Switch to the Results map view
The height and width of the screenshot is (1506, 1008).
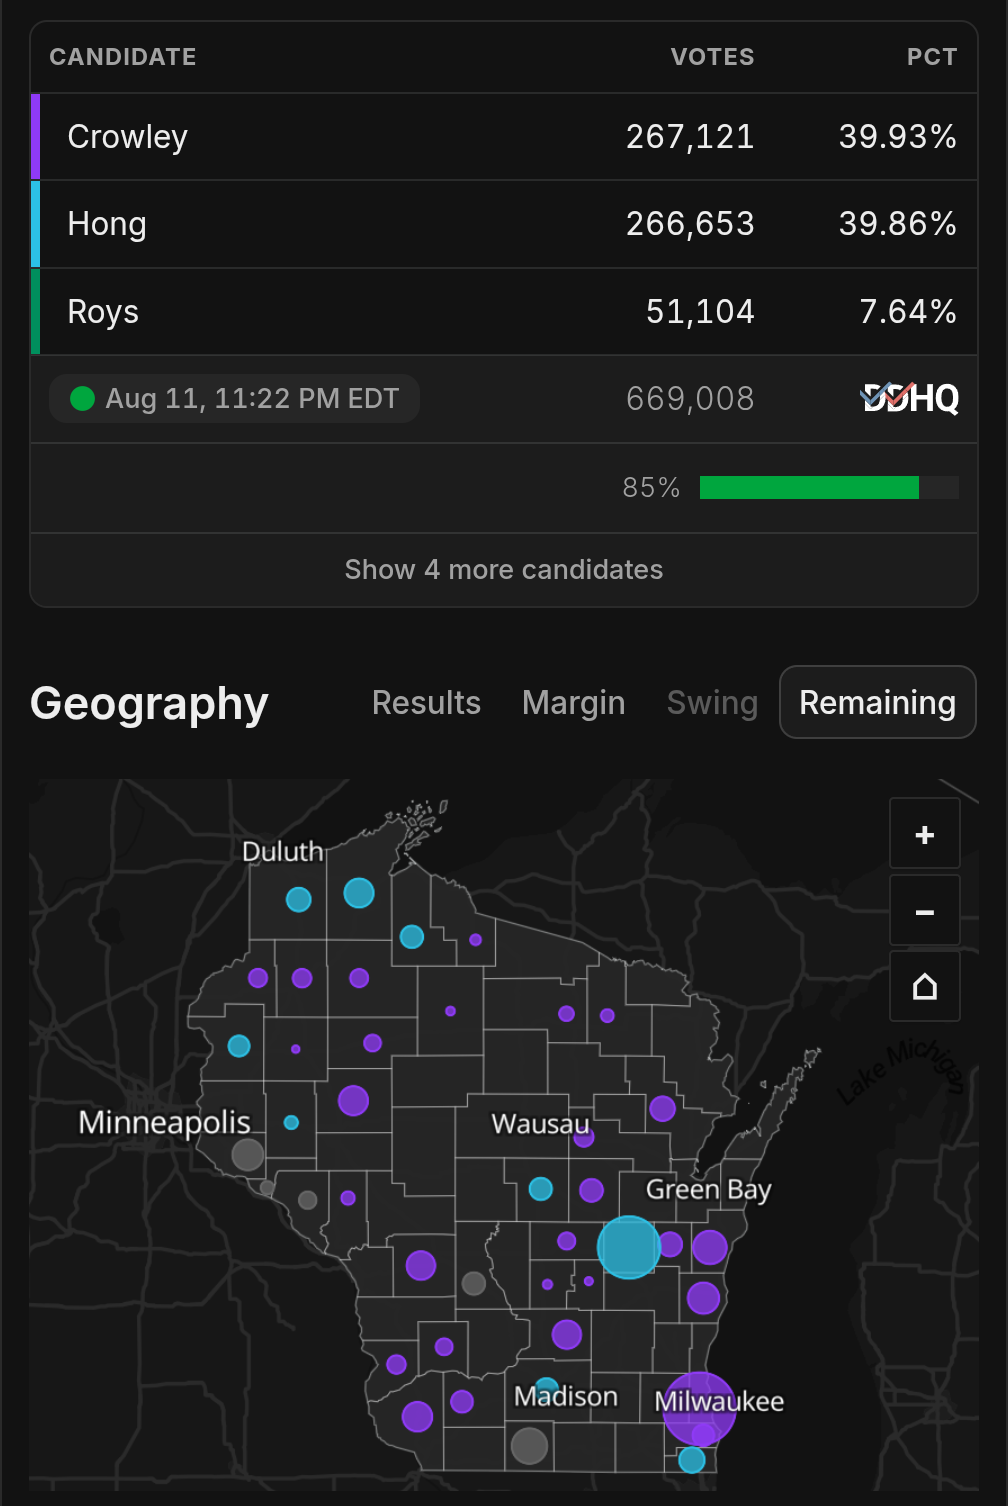click(x=426, y=703)
